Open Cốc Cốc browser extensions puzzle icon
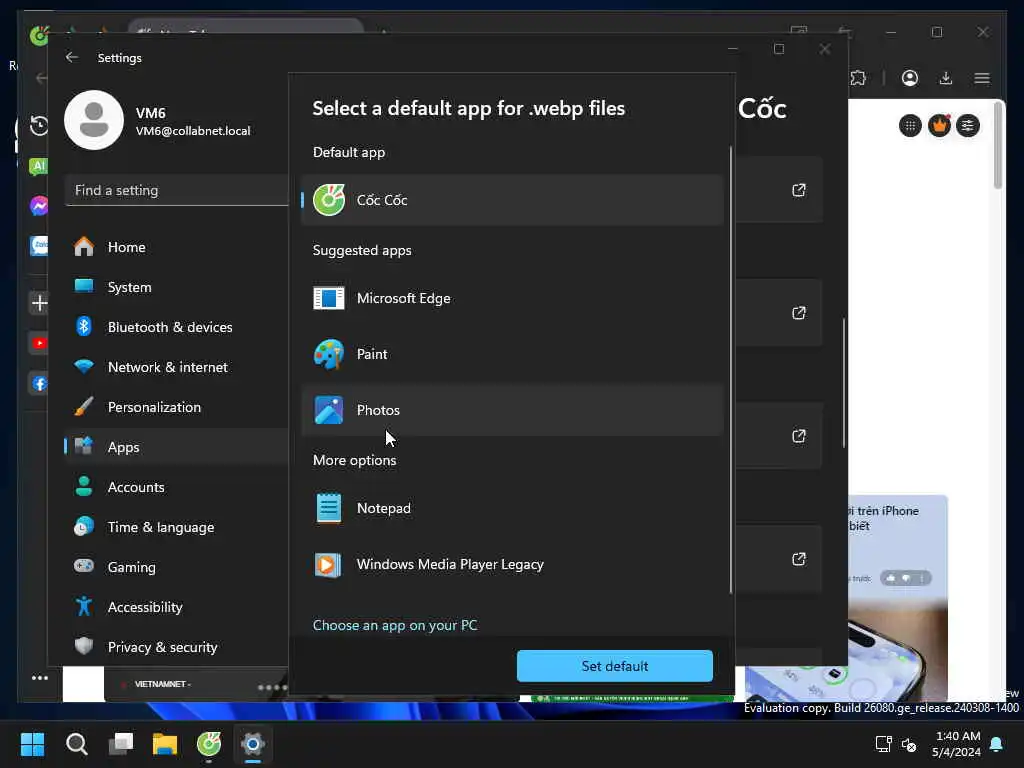1024x768 pixels. 858,78
